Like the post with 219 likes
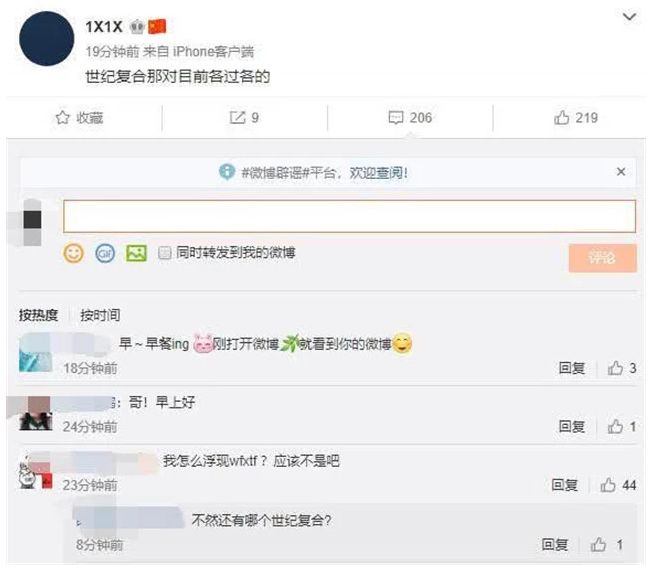The image size is (649, 569). (576, 118)
